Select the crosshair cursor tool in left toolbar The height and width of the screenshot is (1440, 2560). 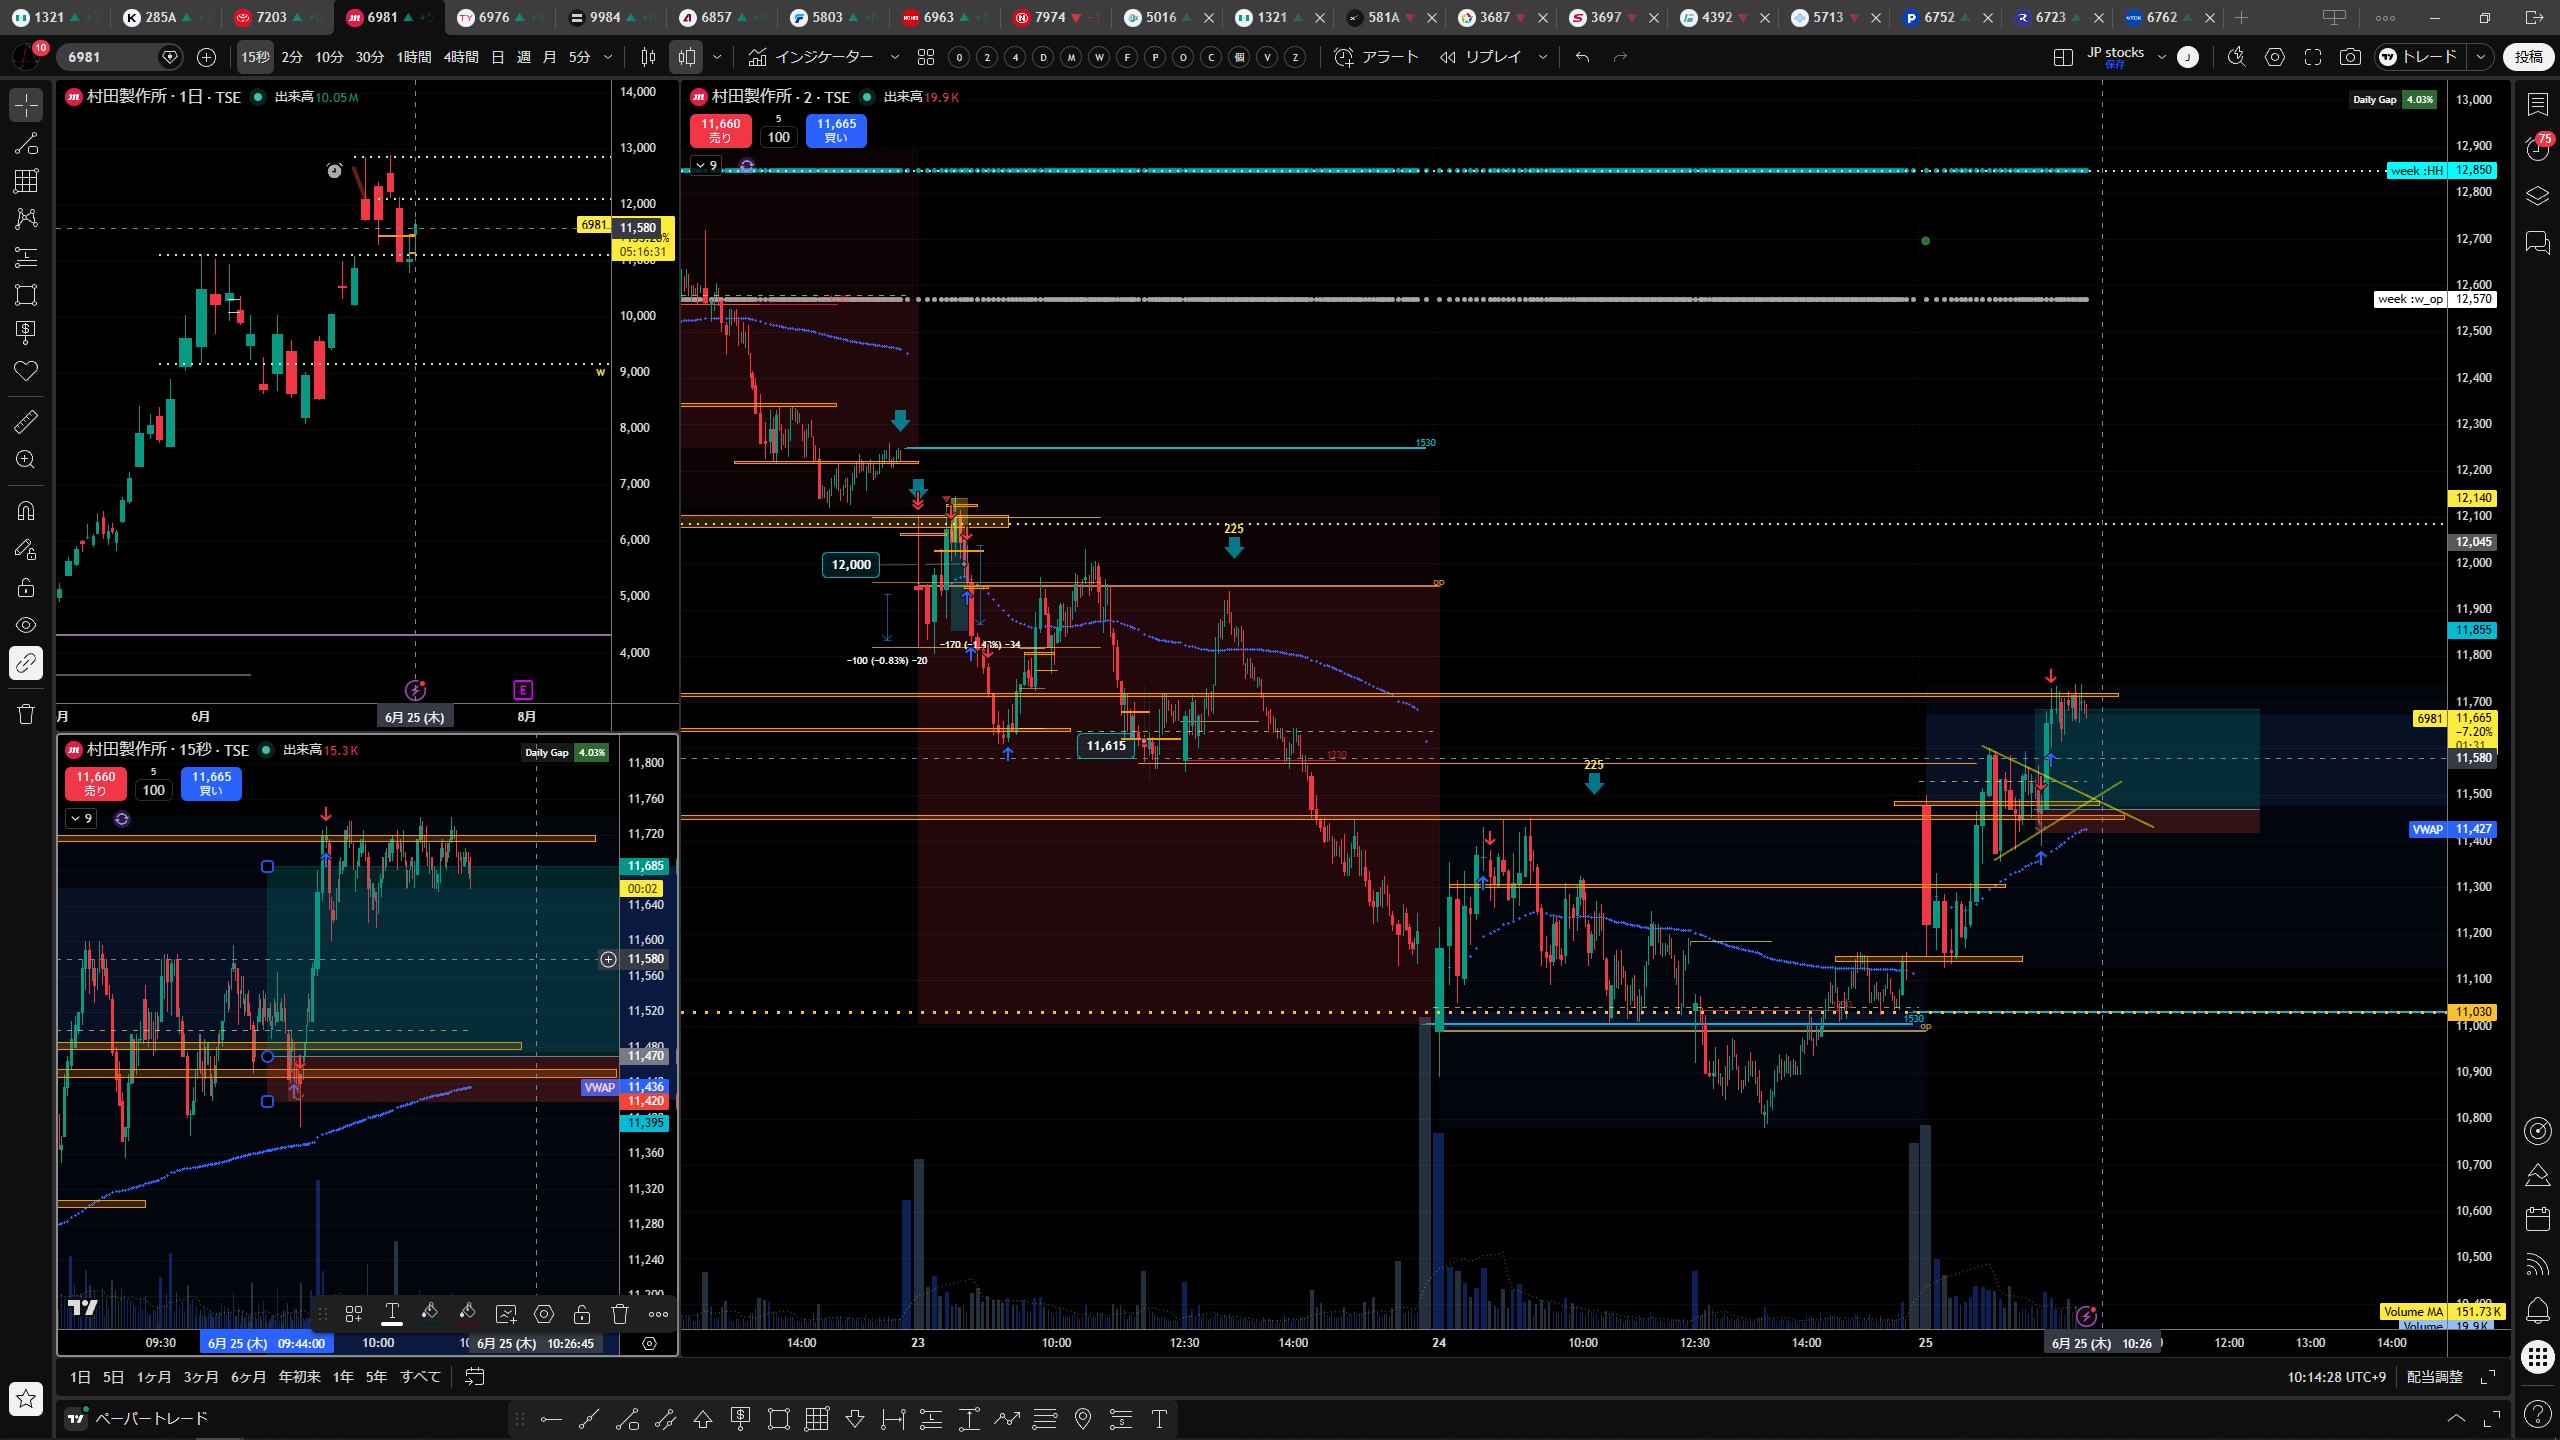(26, 105)
